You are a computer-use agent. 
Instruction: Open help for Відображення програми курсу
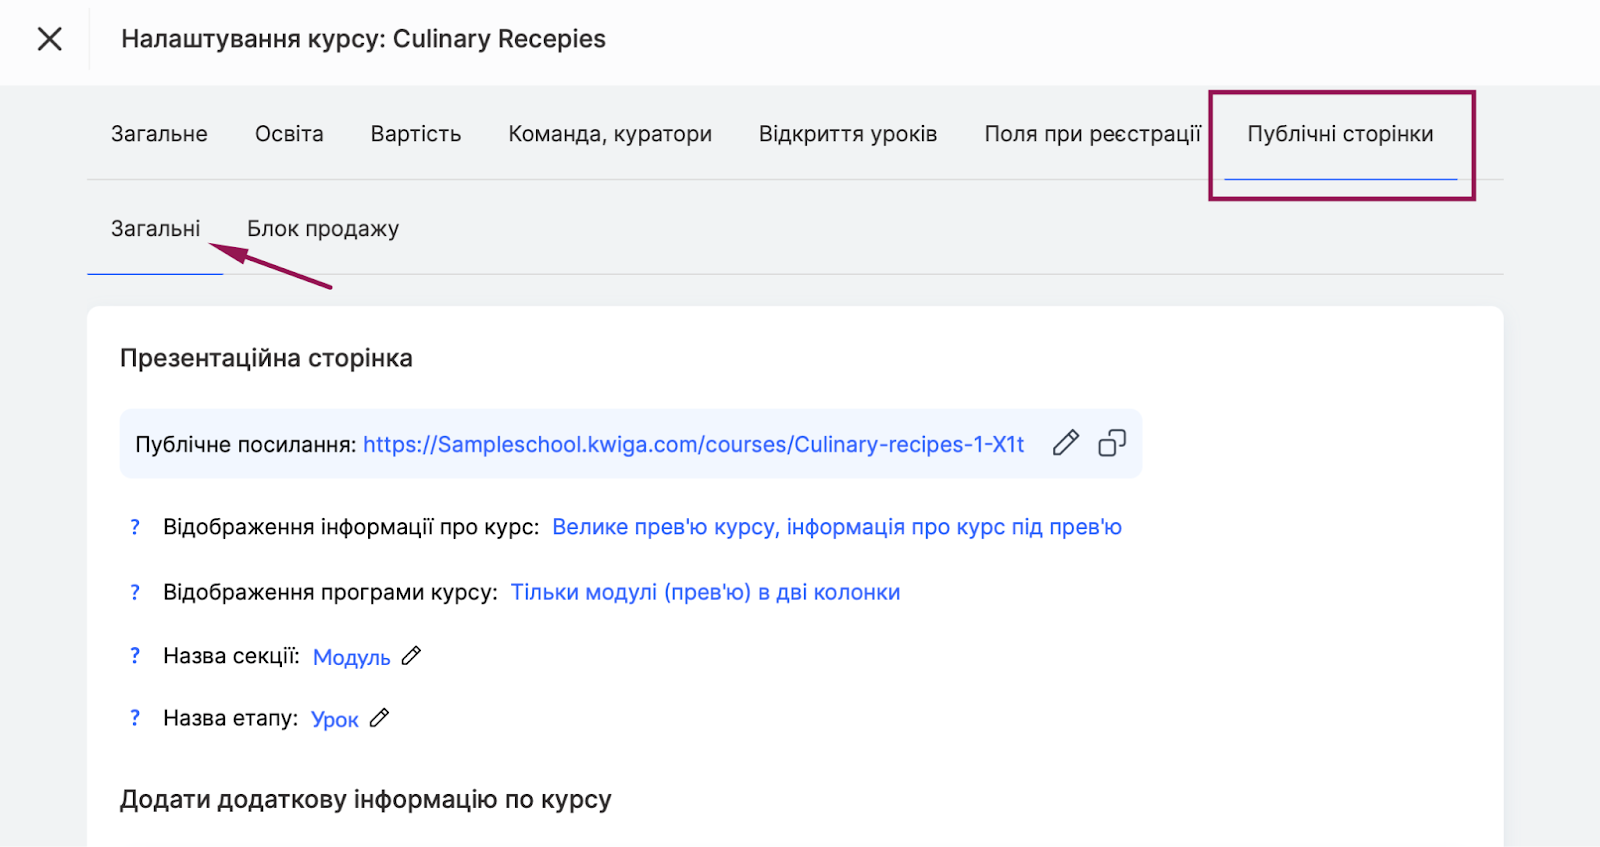click(135, 592)
